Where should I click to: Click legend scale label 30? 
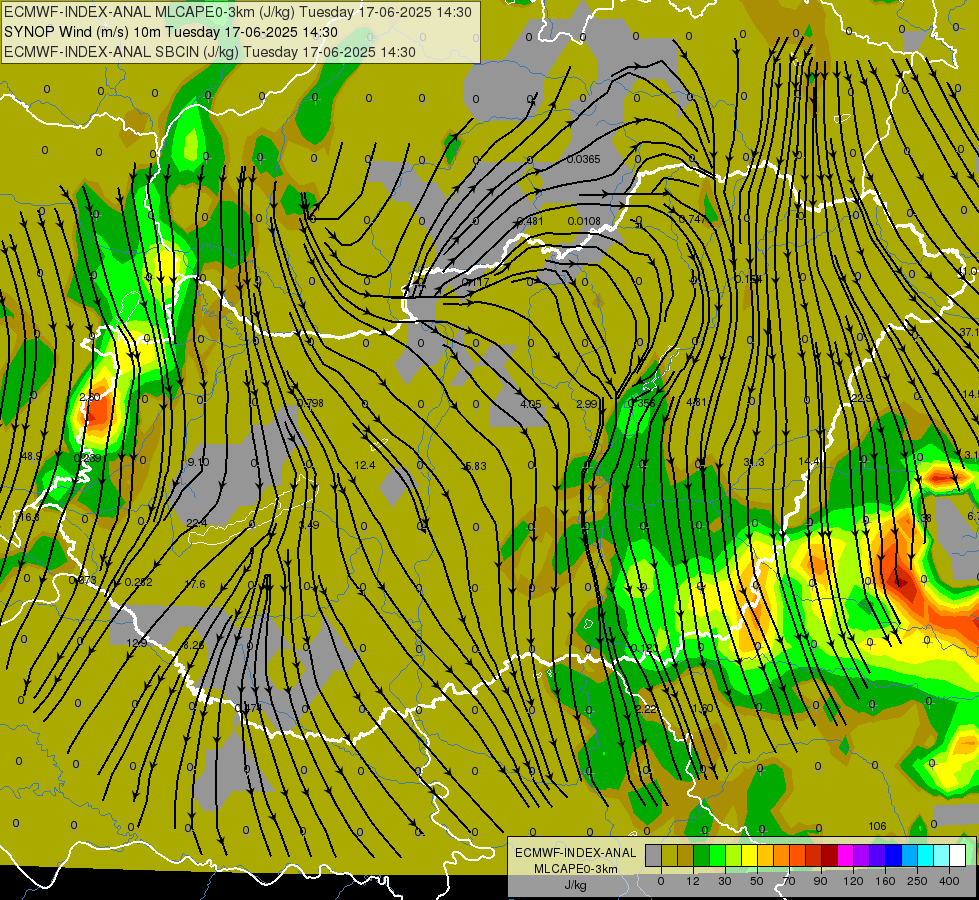tap(725, 881)
